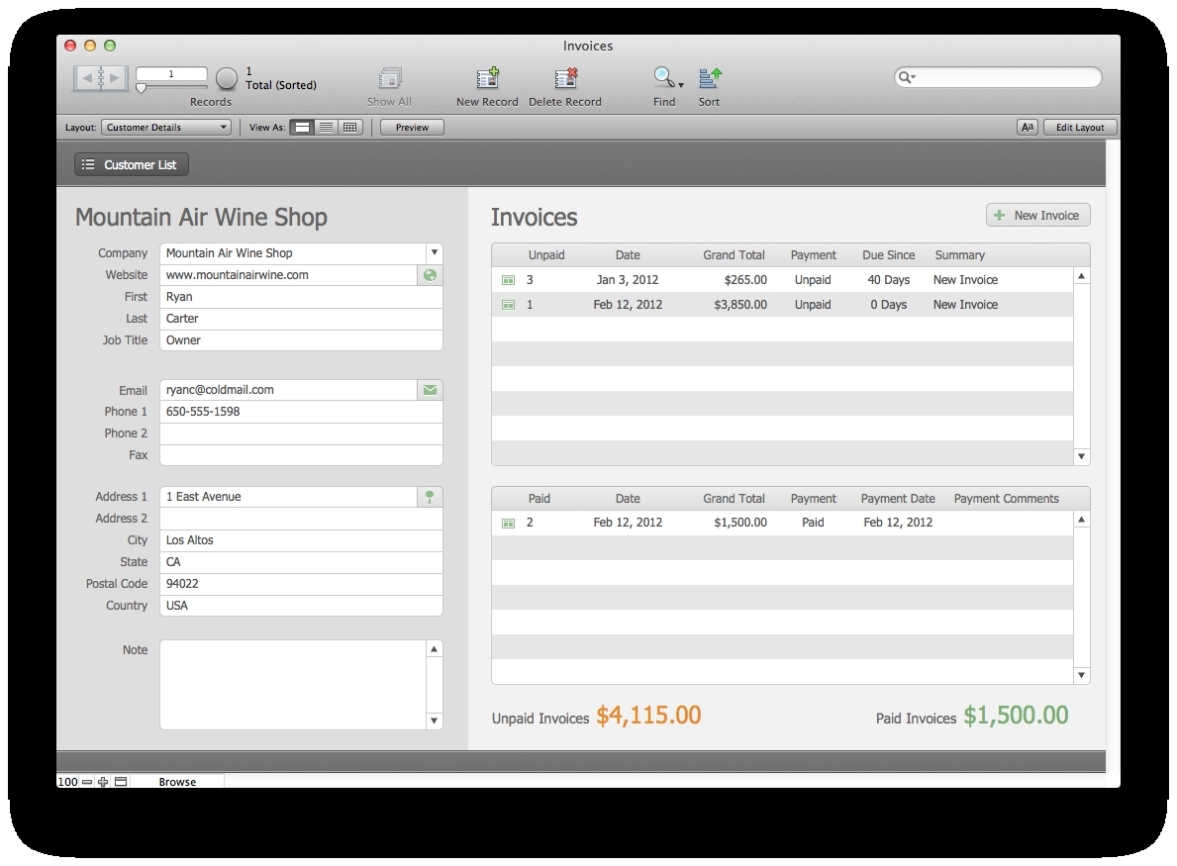Click the Job Title field Owner
Screen dimensions: 1177x866
pyautogui.click(x=301, y=341)
